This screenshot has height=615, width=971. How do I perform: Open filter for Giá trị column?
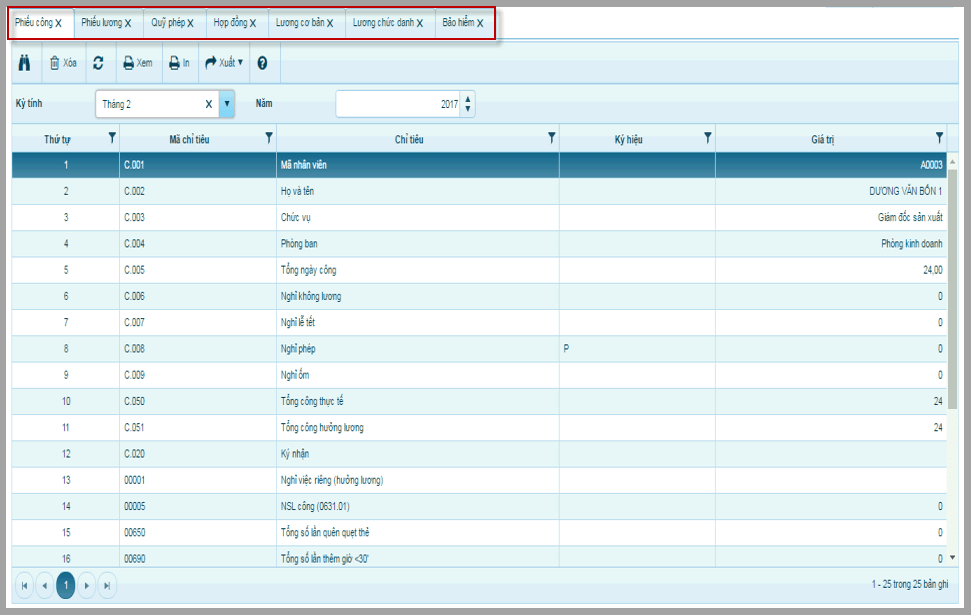(x=939, y=137)
